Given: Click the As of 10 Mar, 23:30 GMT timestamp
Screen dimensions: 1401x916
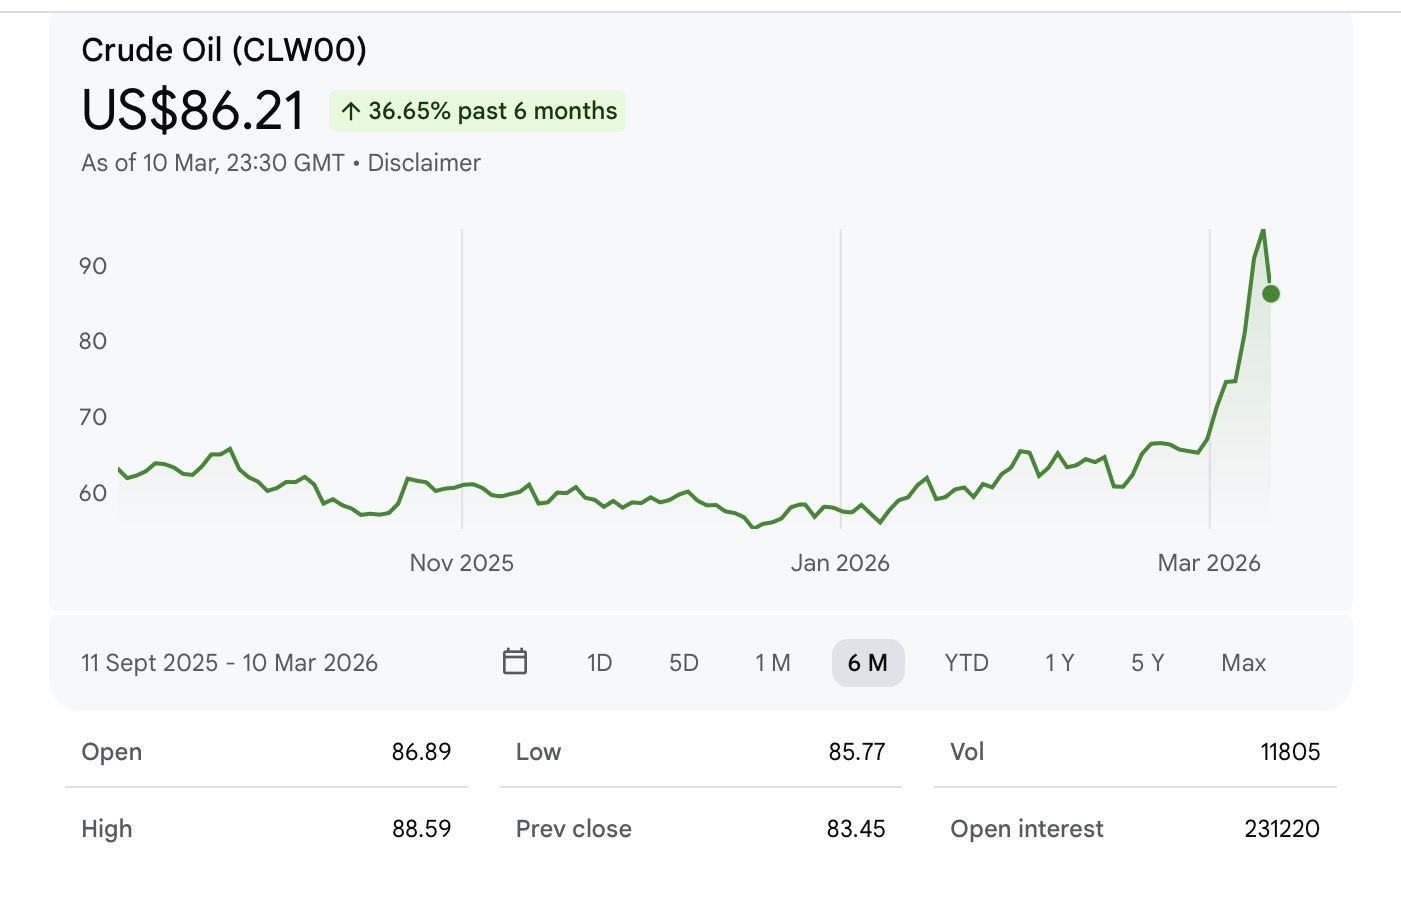Looking at the screenshot, I should (213, 163).
